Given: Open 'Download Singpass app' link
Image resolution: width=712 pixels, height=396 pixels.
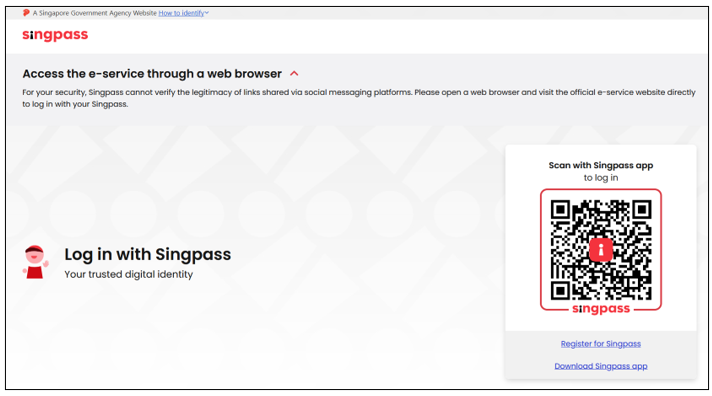Looking at the screenshot, I should click(x=601, y=366).
